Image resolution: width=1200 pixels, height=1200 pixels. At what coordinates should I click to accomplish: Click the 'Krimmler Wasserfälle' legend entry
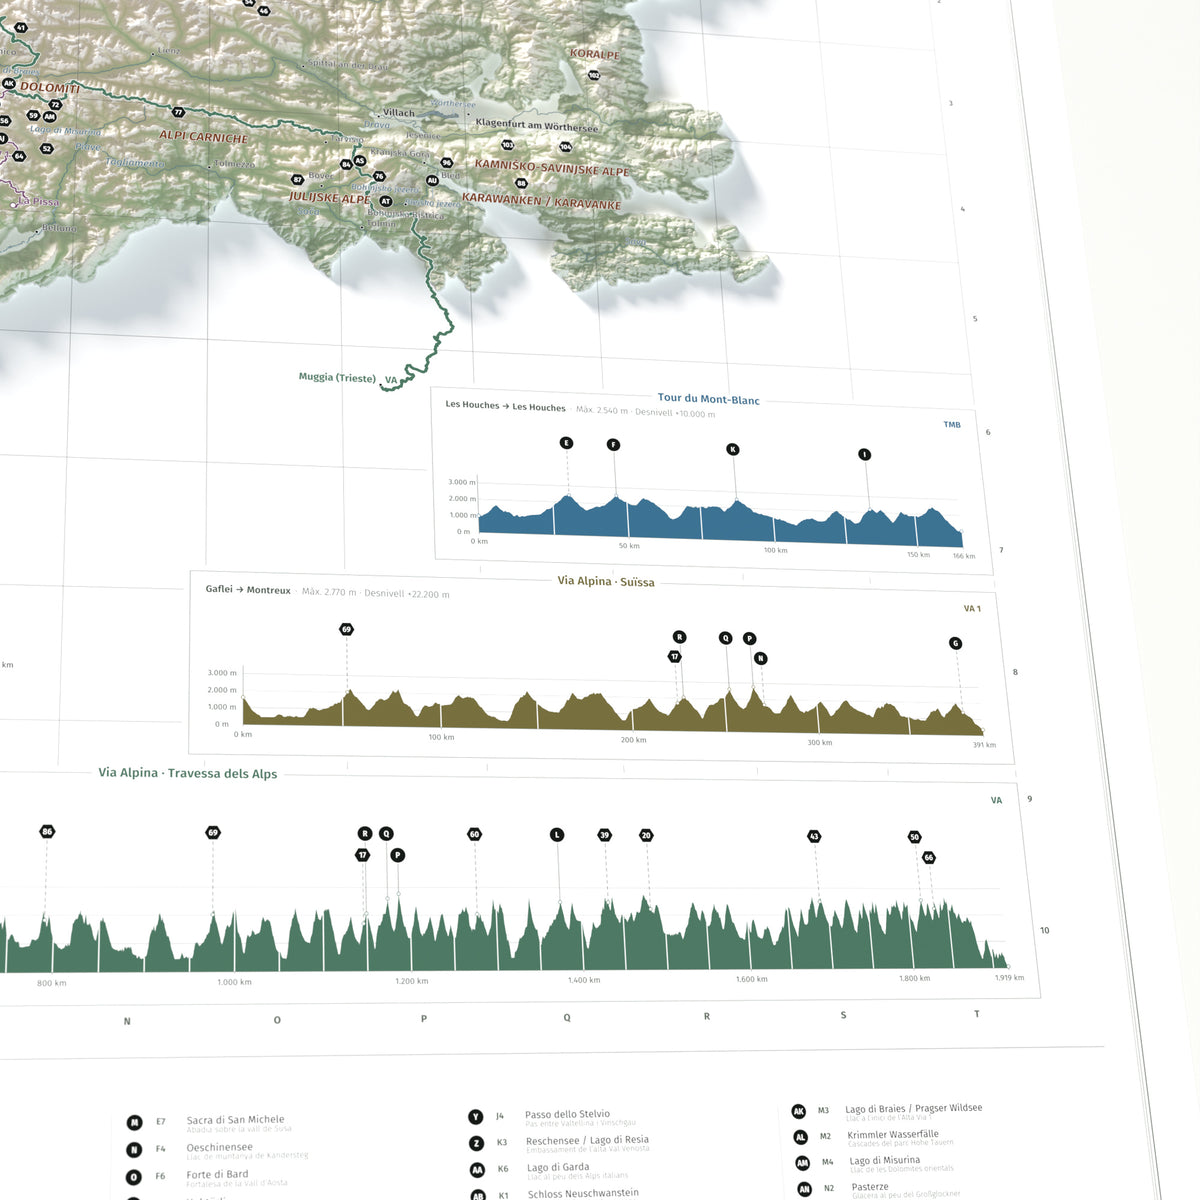893,1134
